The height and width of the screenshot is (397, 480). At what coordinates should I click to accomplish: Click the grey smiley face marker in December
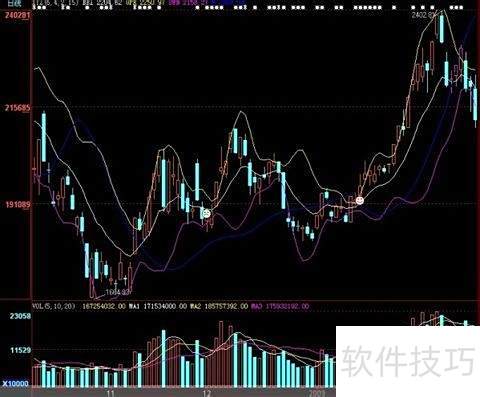click(x=207, y=214)
